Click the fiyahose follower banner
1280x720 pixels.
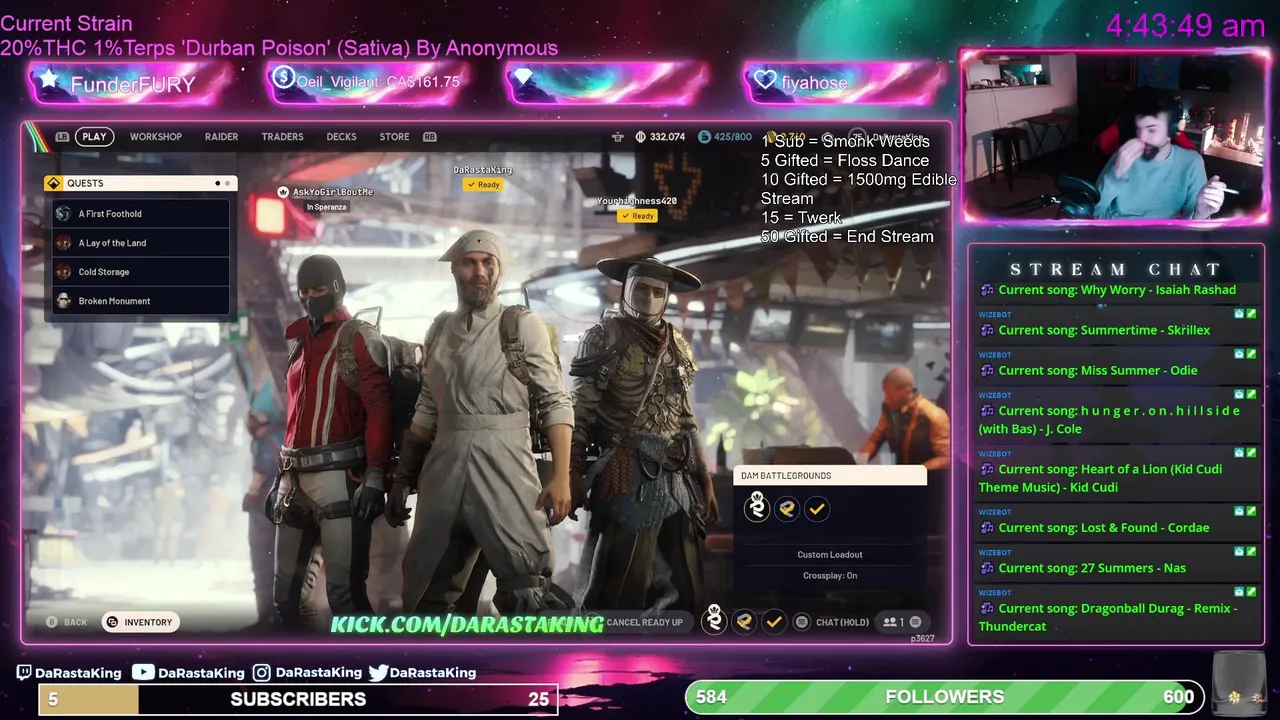(x=845, y=83)
